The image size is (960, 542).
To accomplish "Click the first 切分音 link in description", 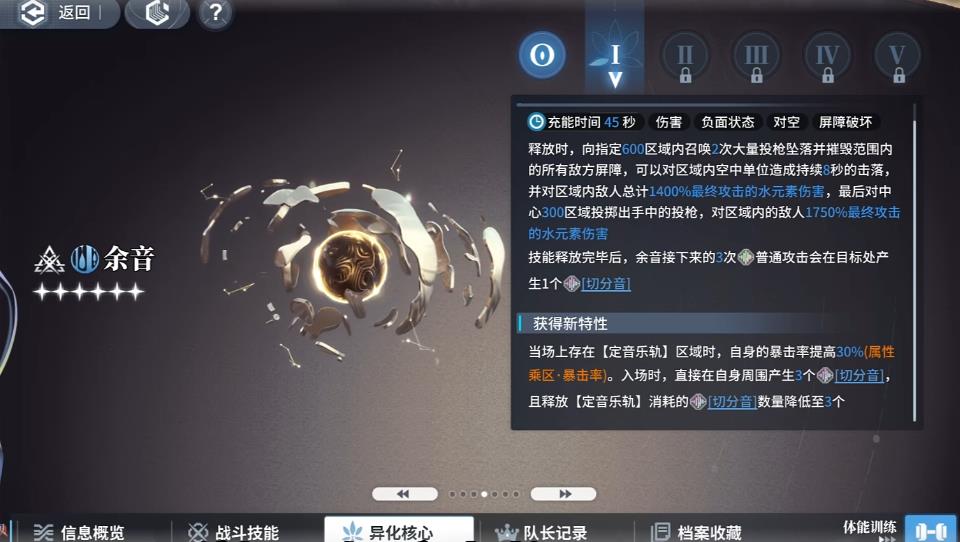I will pyautogui.click(x=605, y=284).
